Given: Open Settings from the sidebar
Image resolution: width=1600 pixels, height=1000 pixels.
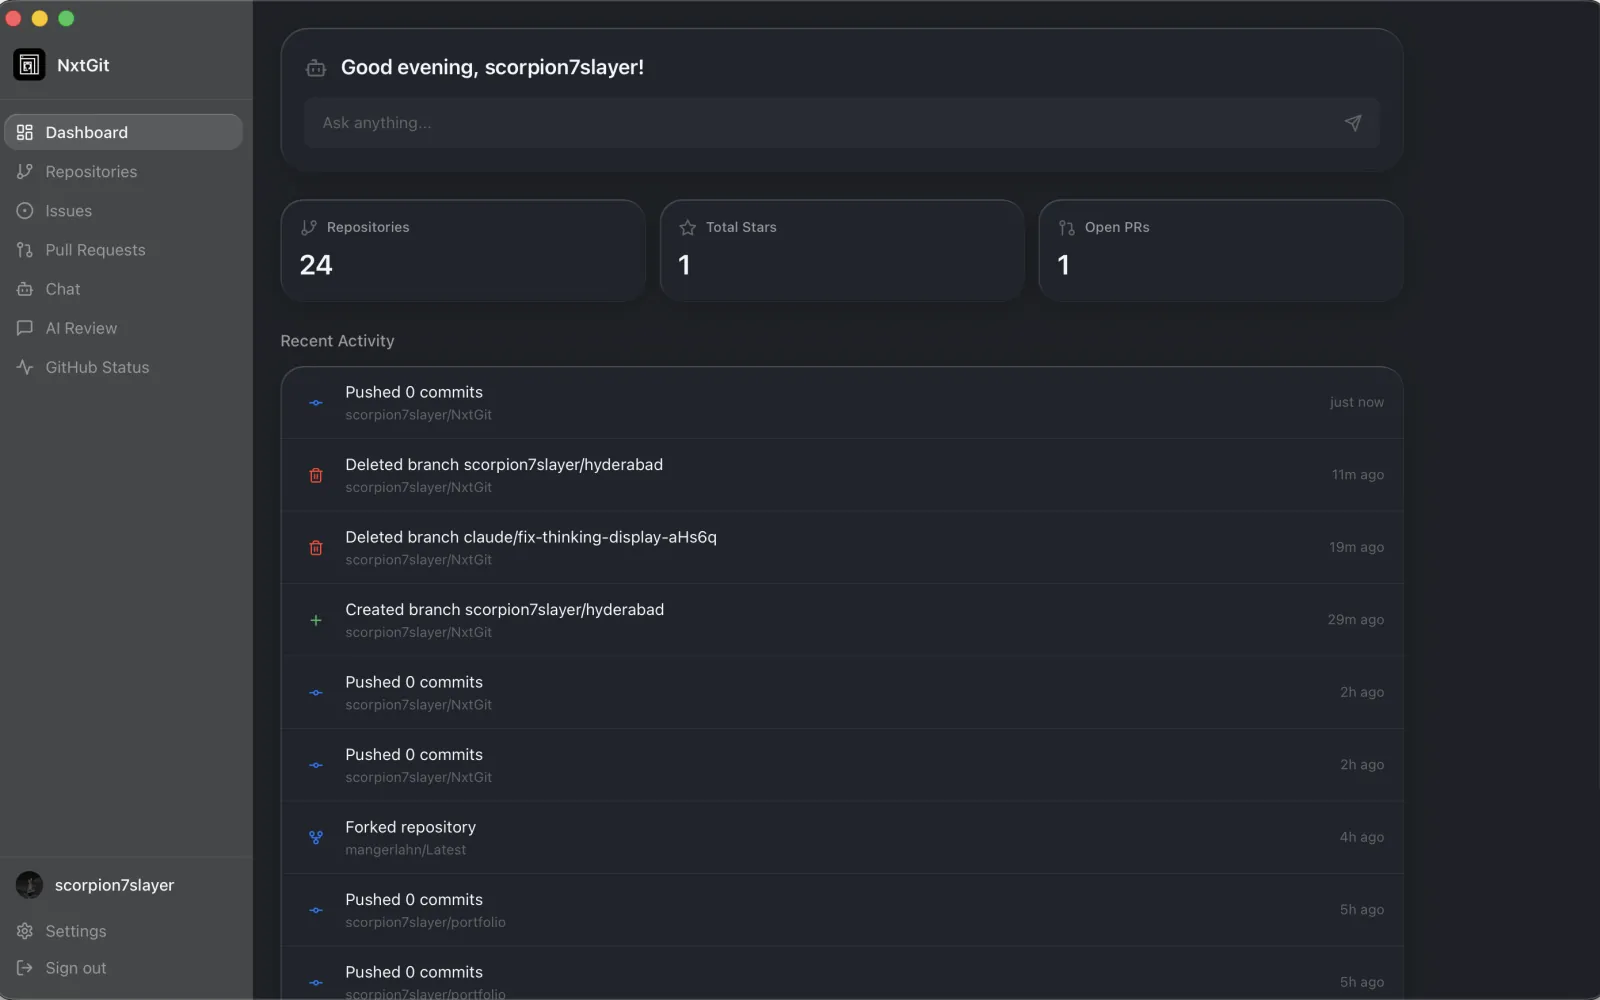Looking at the screenshot, I should [x=124, y=931].
